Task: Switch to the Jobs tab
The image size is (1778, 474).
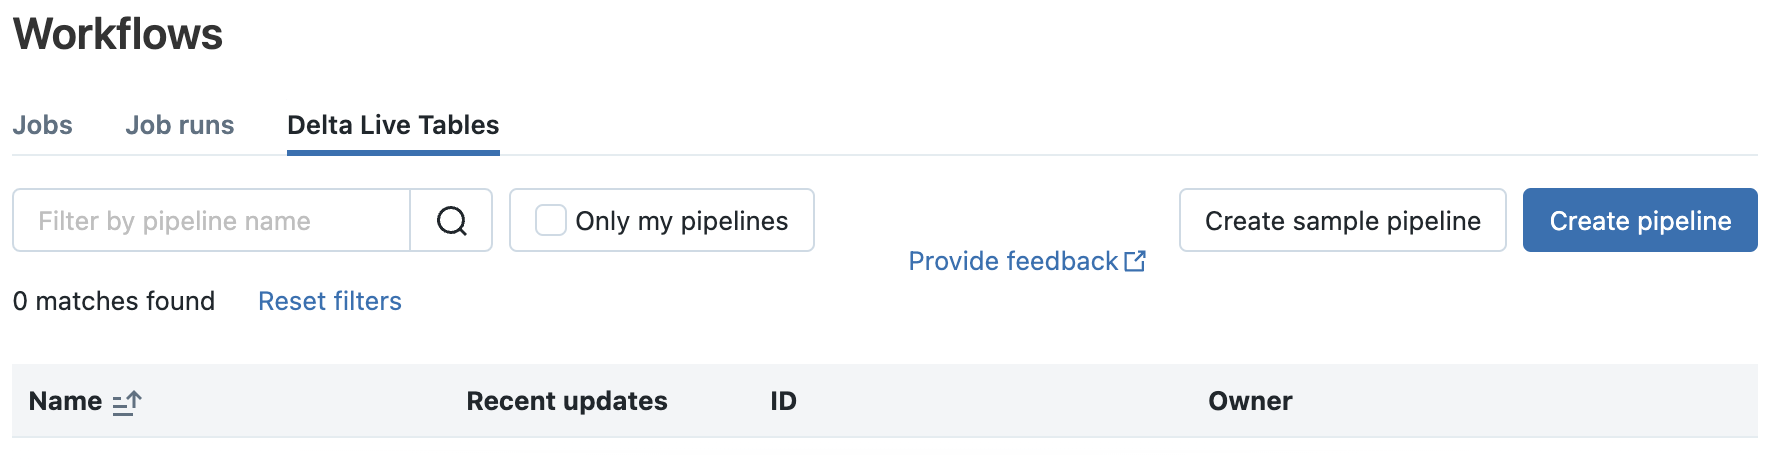Action: [43, 125]
